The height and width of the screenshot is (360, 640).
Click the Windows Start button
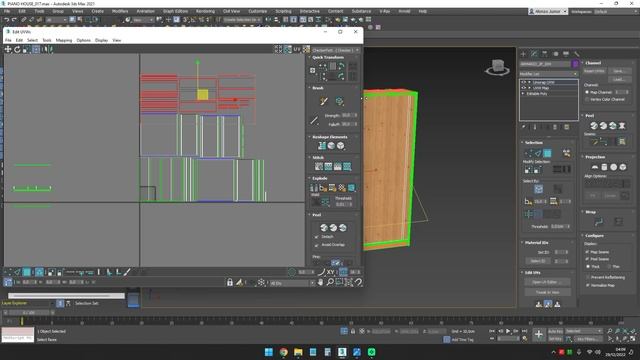tap(269, 352)
